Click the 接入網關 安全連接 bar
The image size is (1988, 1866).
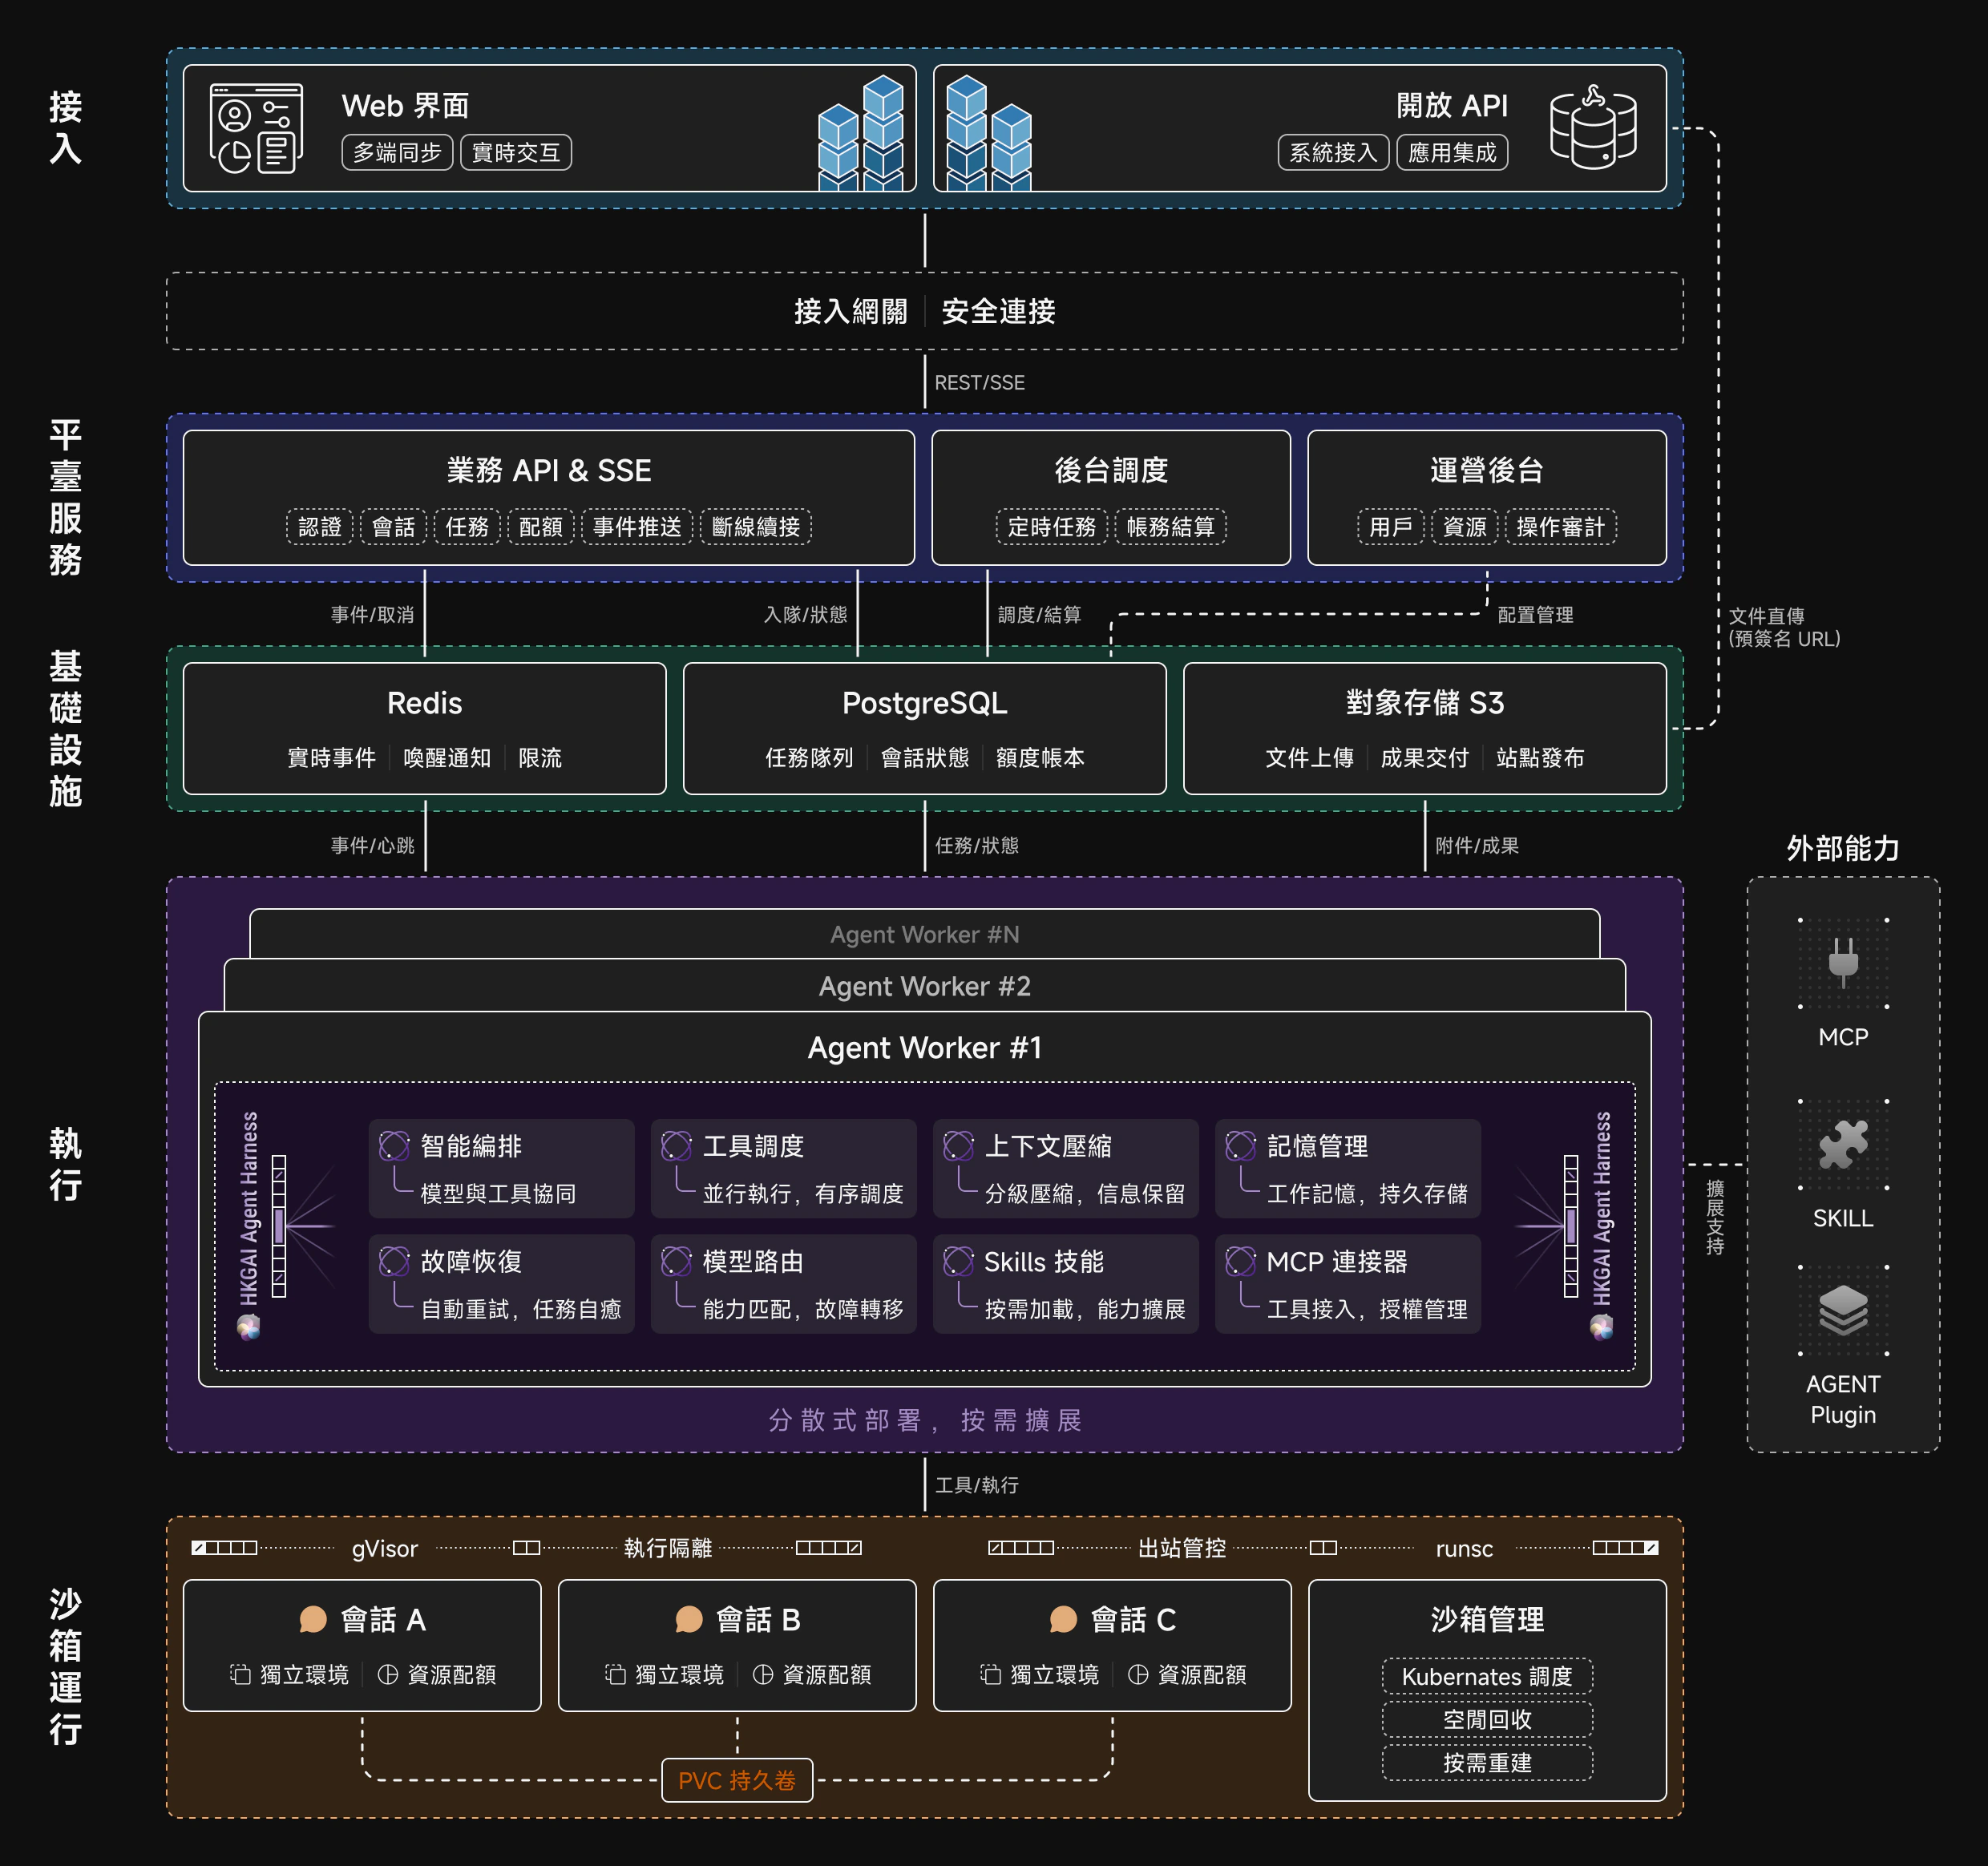click(925, 311)
